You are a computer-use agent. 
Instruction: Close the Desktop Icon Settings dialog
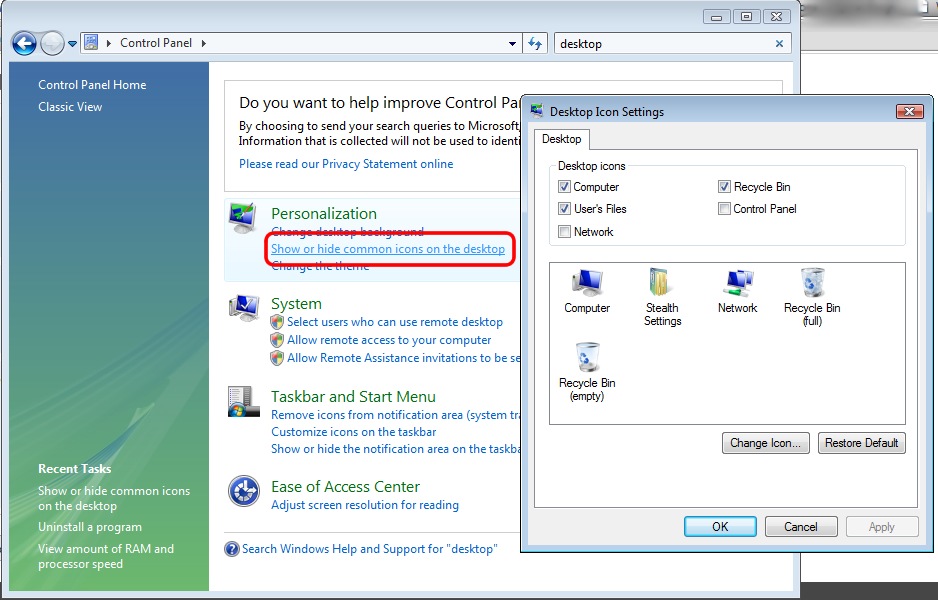909,111
